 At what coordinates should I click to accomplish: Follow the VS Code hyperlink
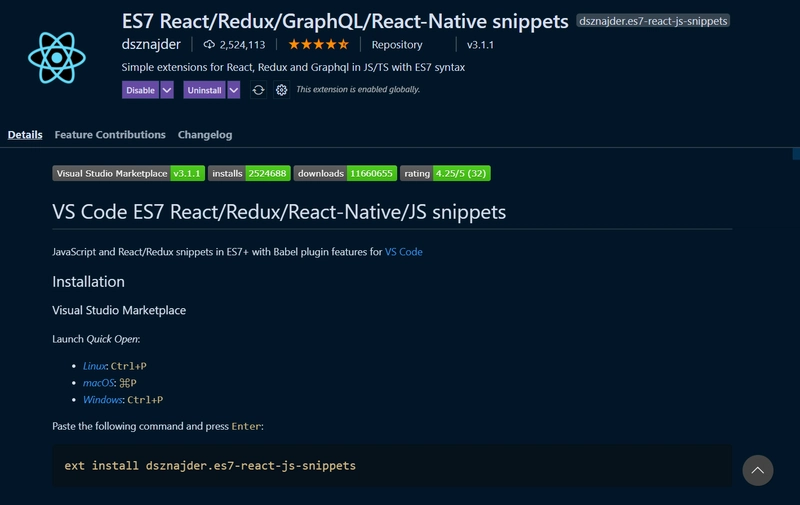point(404,252)
